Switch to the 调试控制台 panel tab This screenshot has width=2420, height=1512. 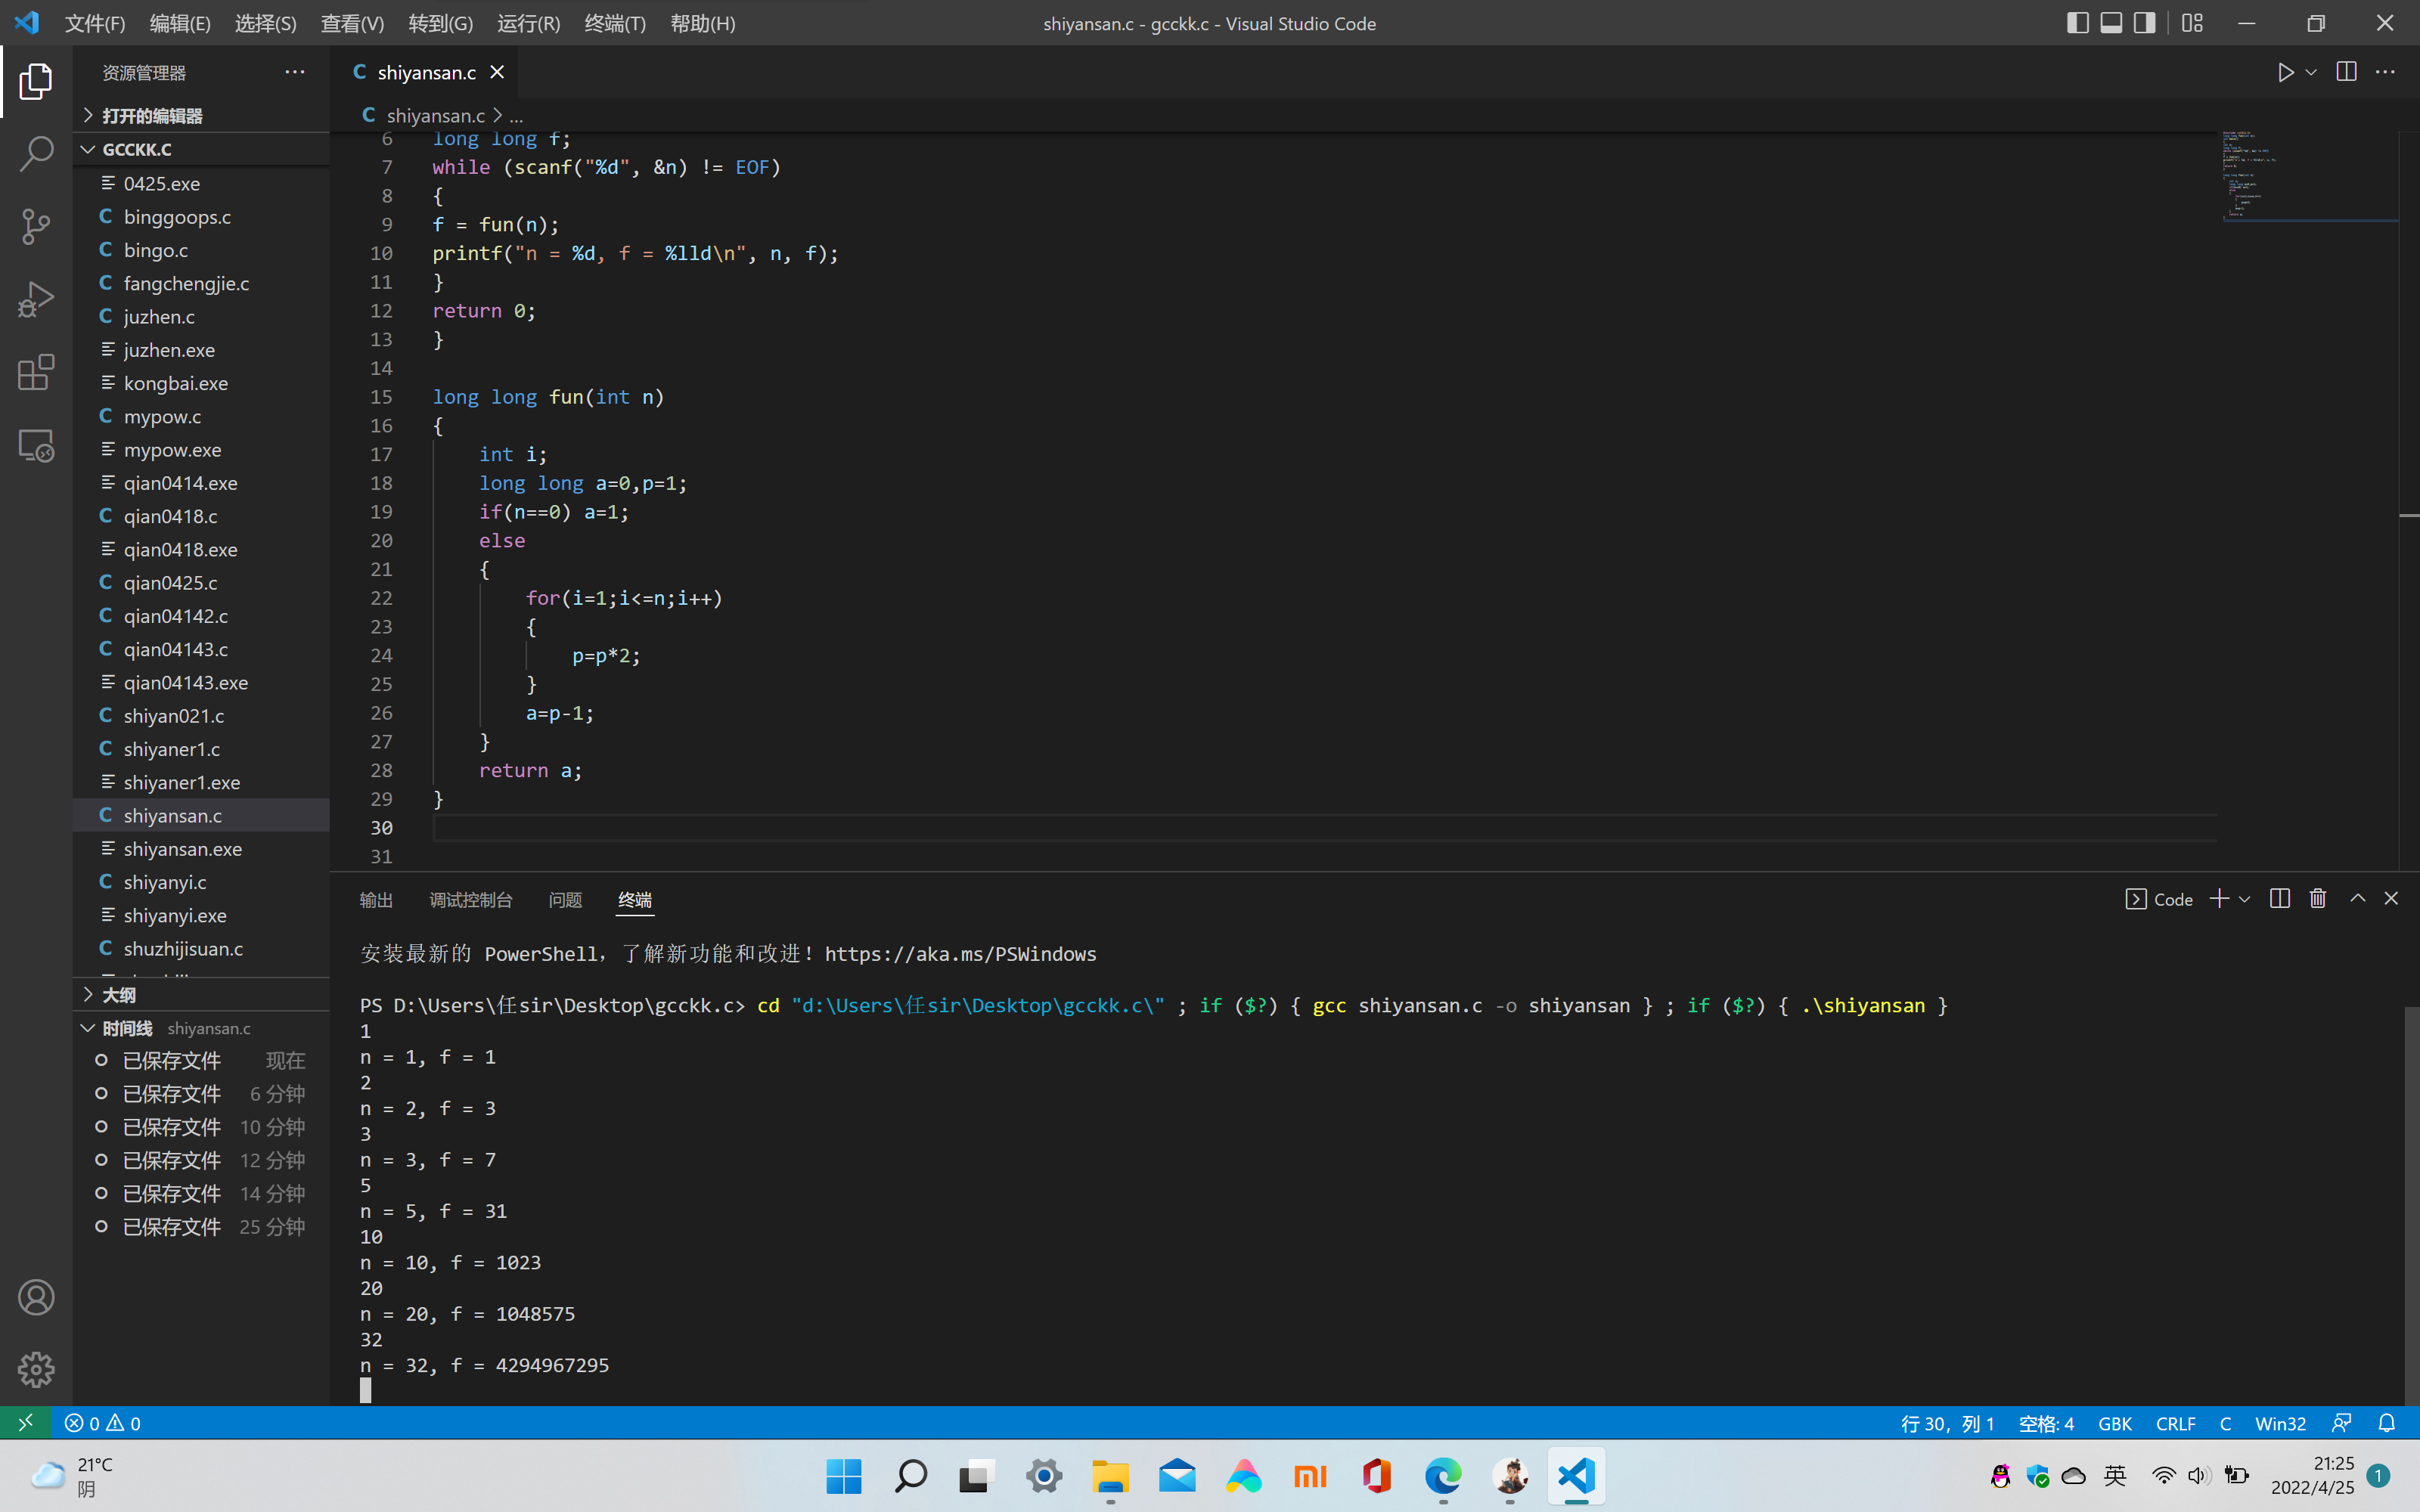(x=471, y=900)
